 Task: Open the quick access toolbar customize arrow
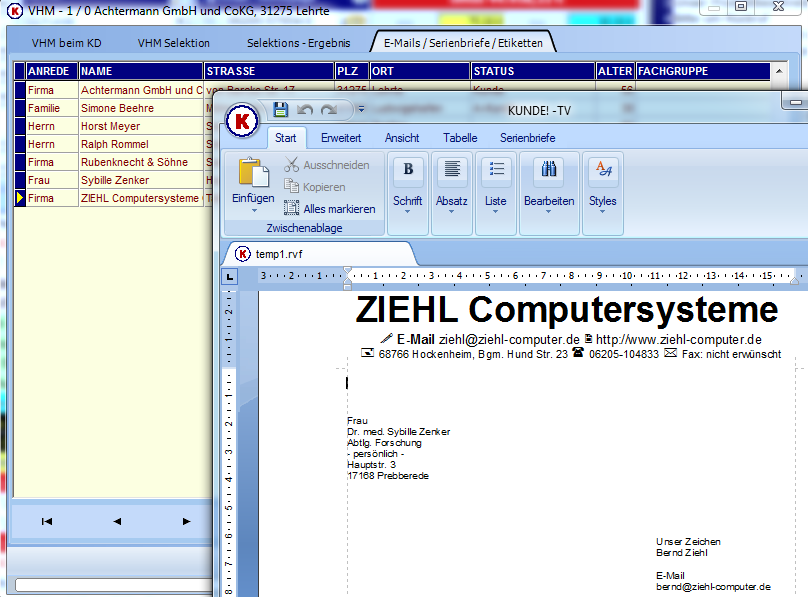click(361, 109)
